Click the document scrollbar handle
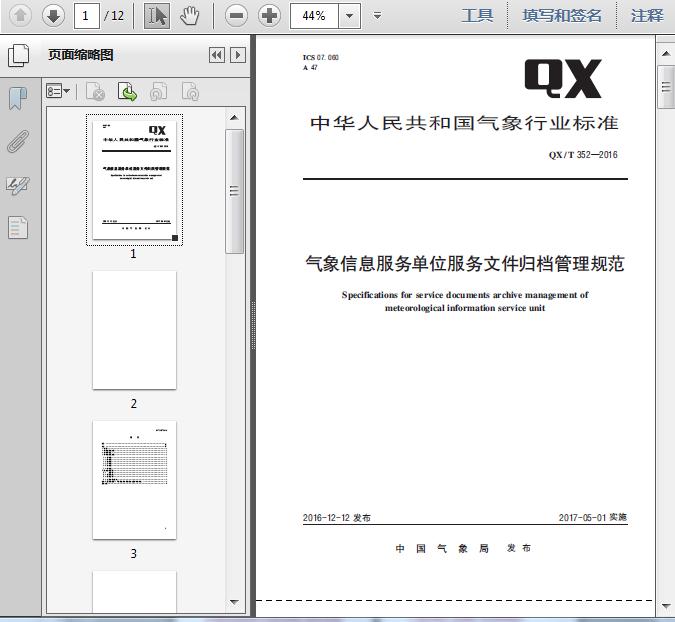 (x=666, y=87)
